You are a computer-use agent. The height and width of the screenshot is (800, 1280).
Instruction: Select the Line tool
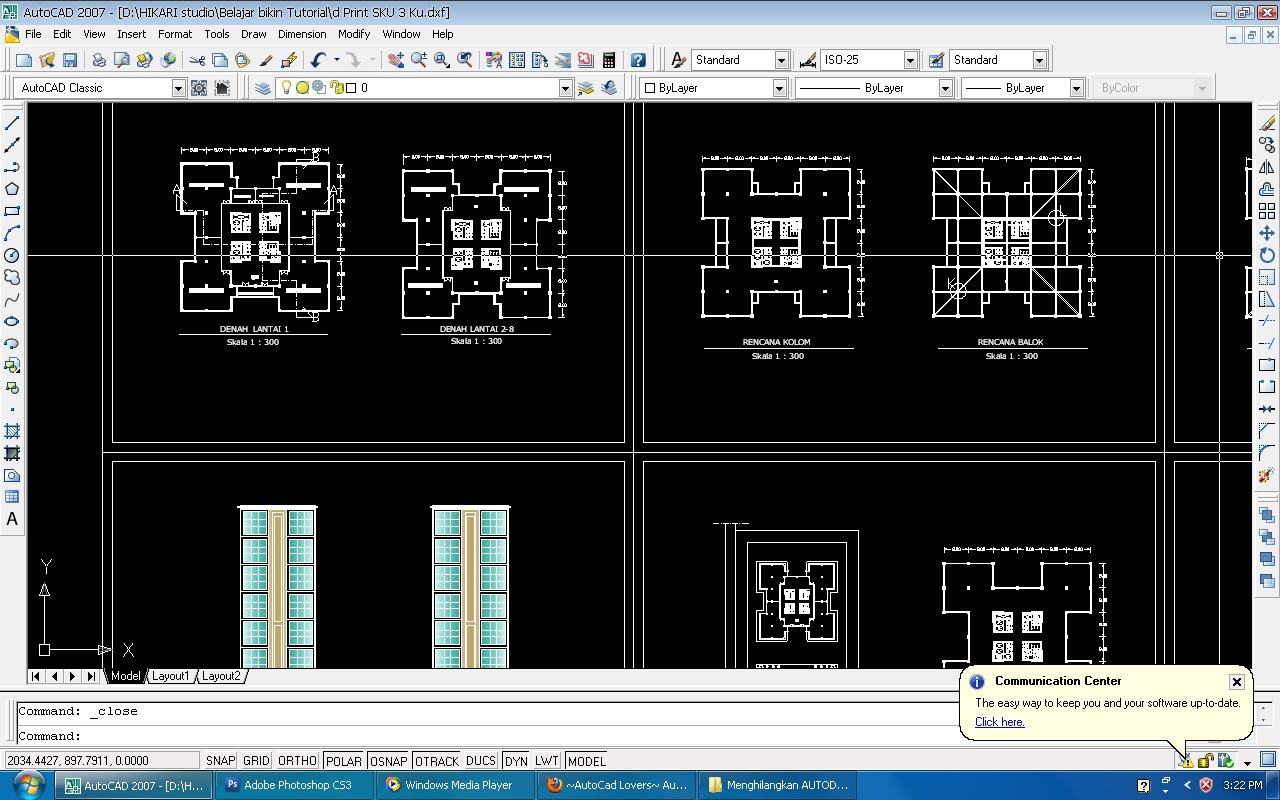click(x=12, y=122)
